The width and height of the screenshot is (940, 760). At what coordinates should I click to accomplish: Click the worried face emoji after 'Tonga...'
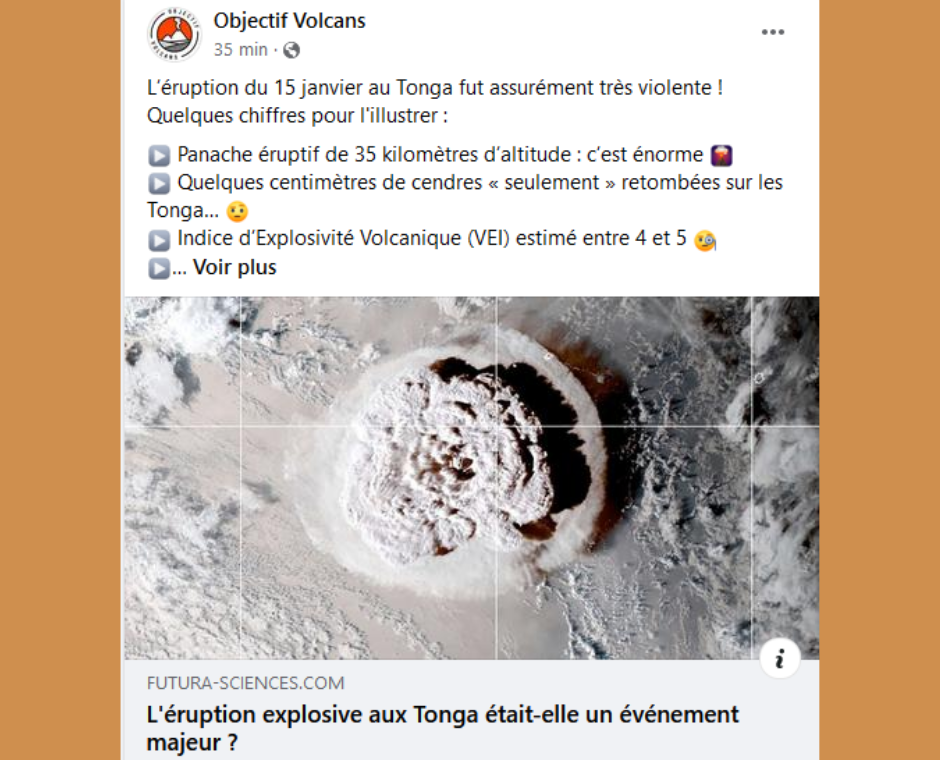pos(237,211)
